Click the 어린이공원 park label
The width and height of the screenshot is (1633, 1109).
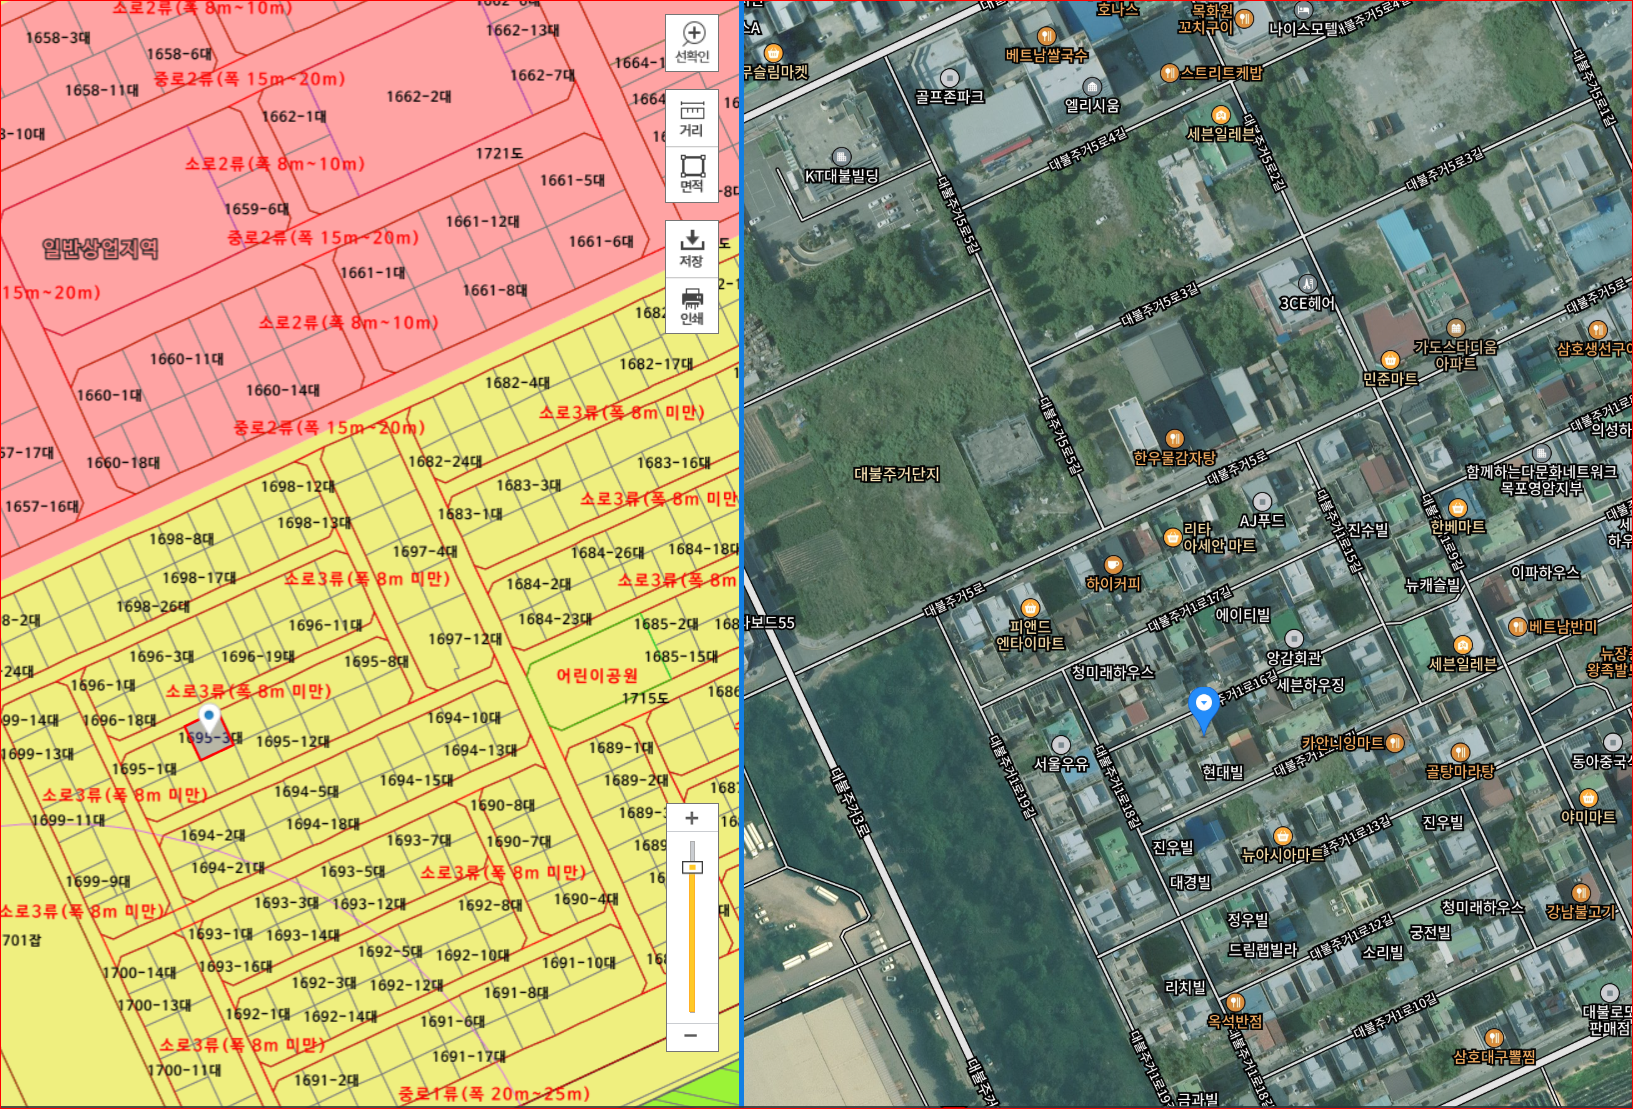pos(597,676)
